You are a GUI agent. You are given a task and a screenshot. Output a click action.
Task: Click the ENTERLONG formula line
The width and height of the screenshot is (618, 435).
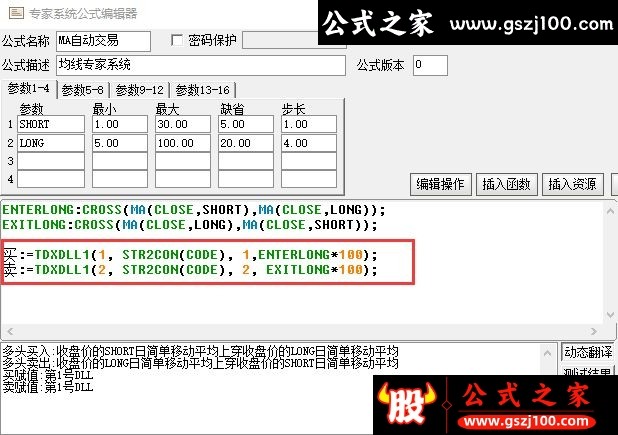click(194, 210)
